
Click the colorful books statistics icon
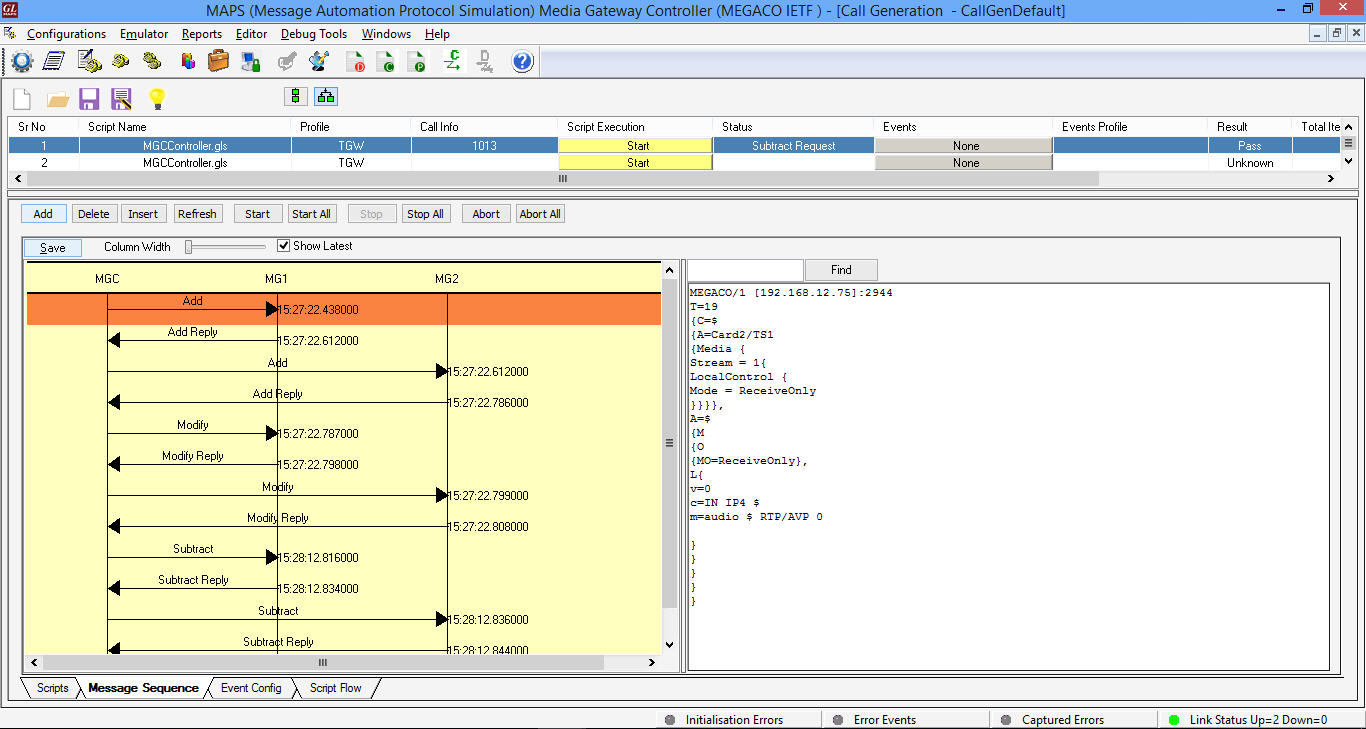[x=188, y=62]
